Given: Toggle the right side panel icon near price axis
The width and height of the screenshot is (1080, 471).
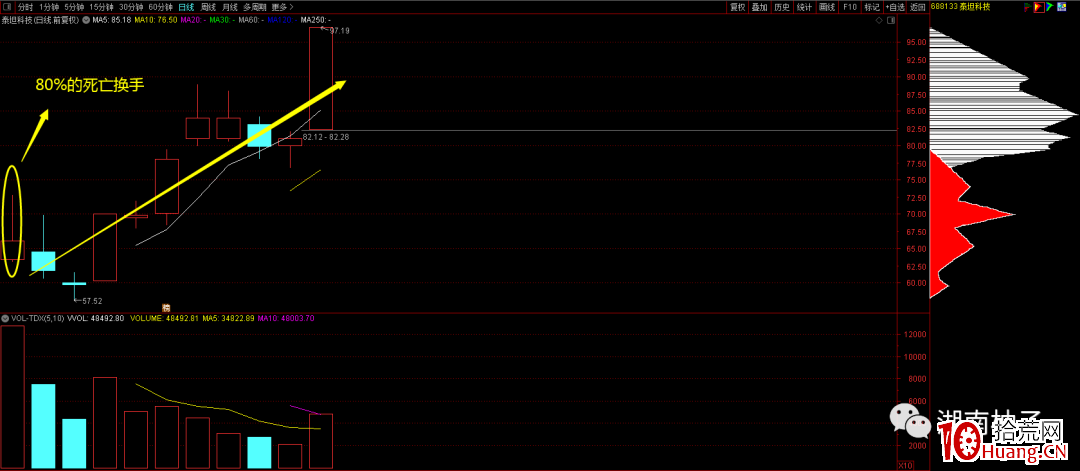Looking at the screenshot, I should pyautogui.click(x=891, y=21).
